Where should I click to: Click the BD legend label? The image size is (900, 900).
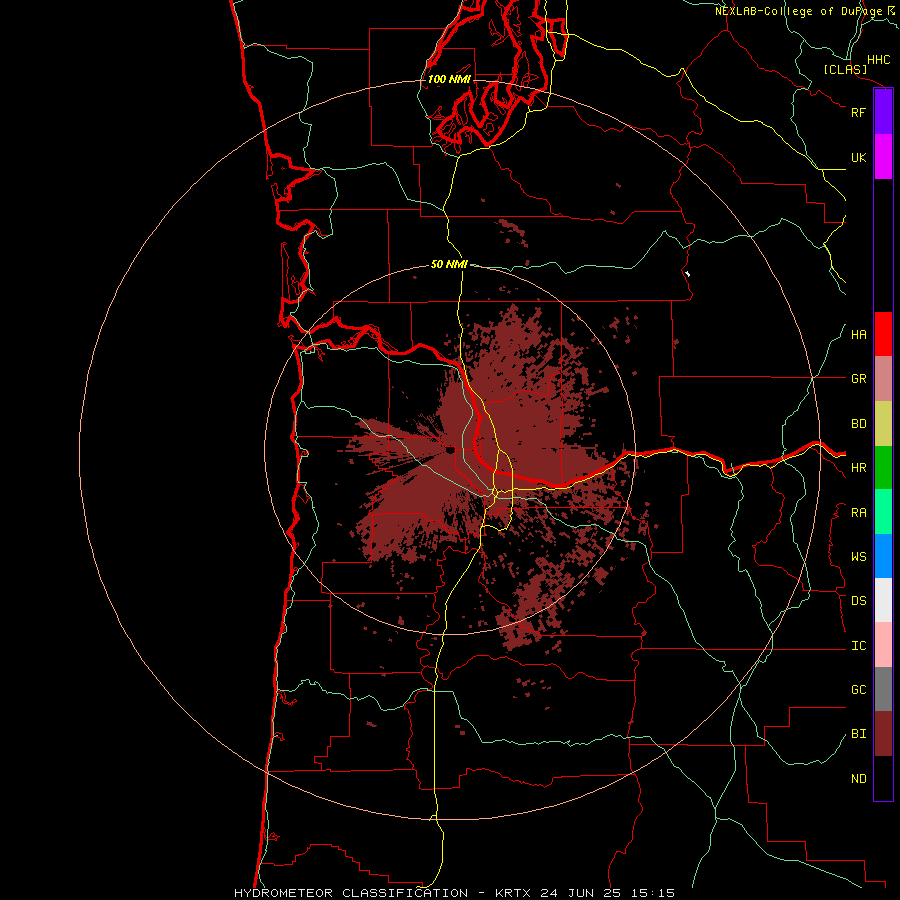(858, 424)
